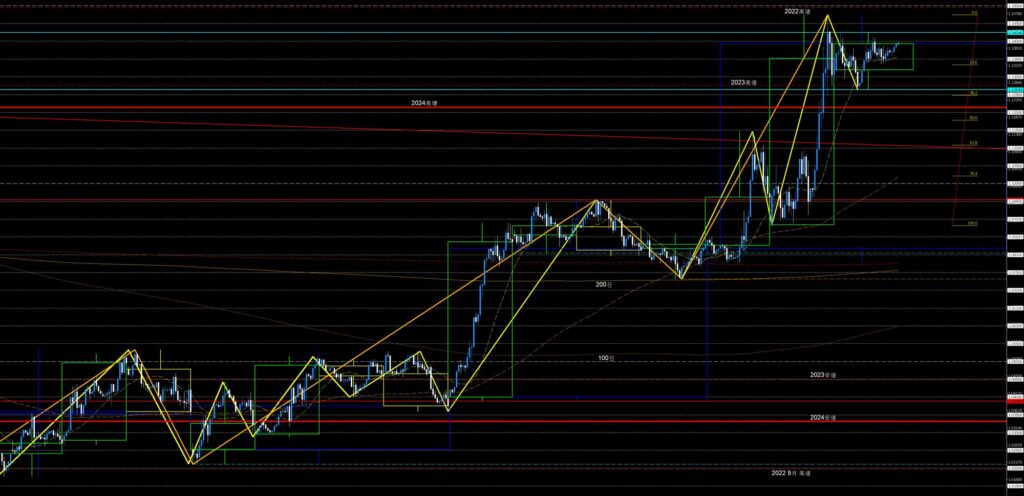Click the yellow zigzag peak at 2022 high
Image resolution: width=1024 pixels, height=496 pixels.
[826, 16]
